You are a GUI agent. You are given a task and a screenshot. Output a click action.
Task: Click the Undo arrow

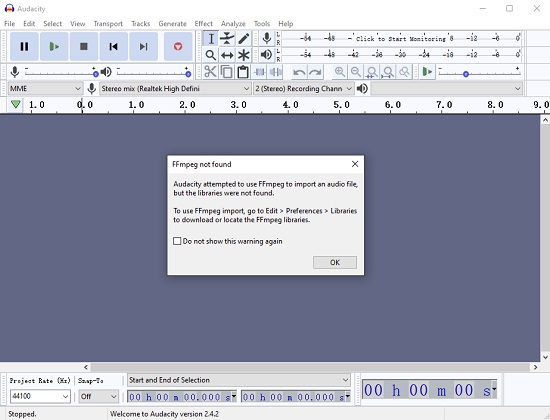(299, 72)
